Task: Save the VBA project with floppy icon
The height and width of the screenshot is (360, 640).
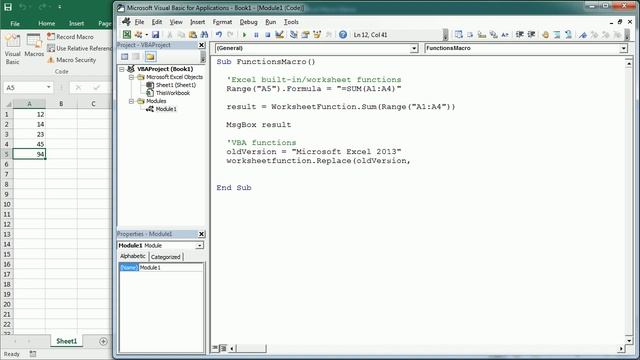Action: pyautogui.click(x=156, y=35)
